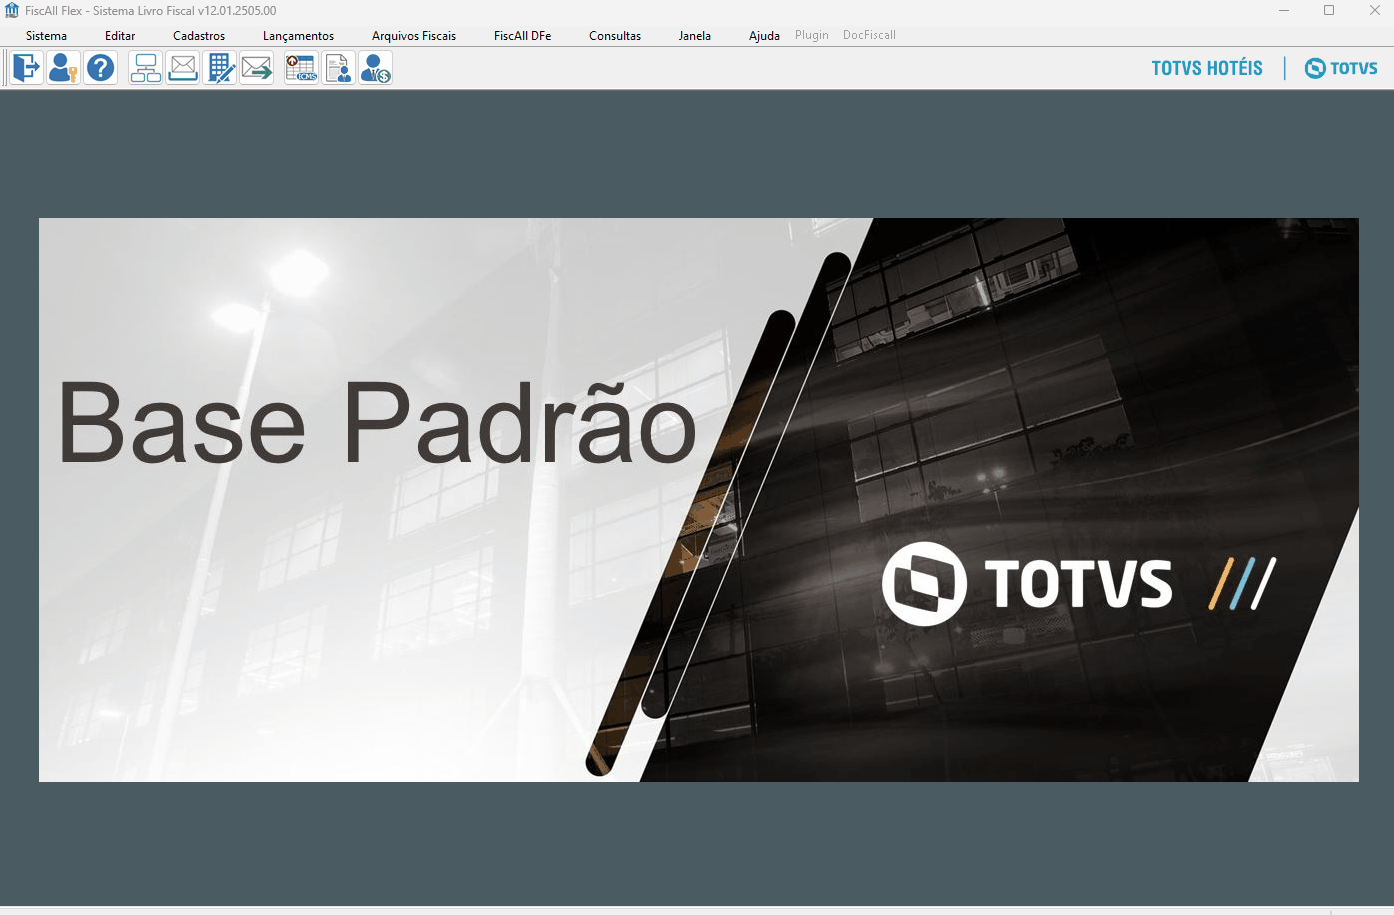Click the TOTVS HOTÉIS header text
The image size is (1394, 915).
[x=1207, y=68]
